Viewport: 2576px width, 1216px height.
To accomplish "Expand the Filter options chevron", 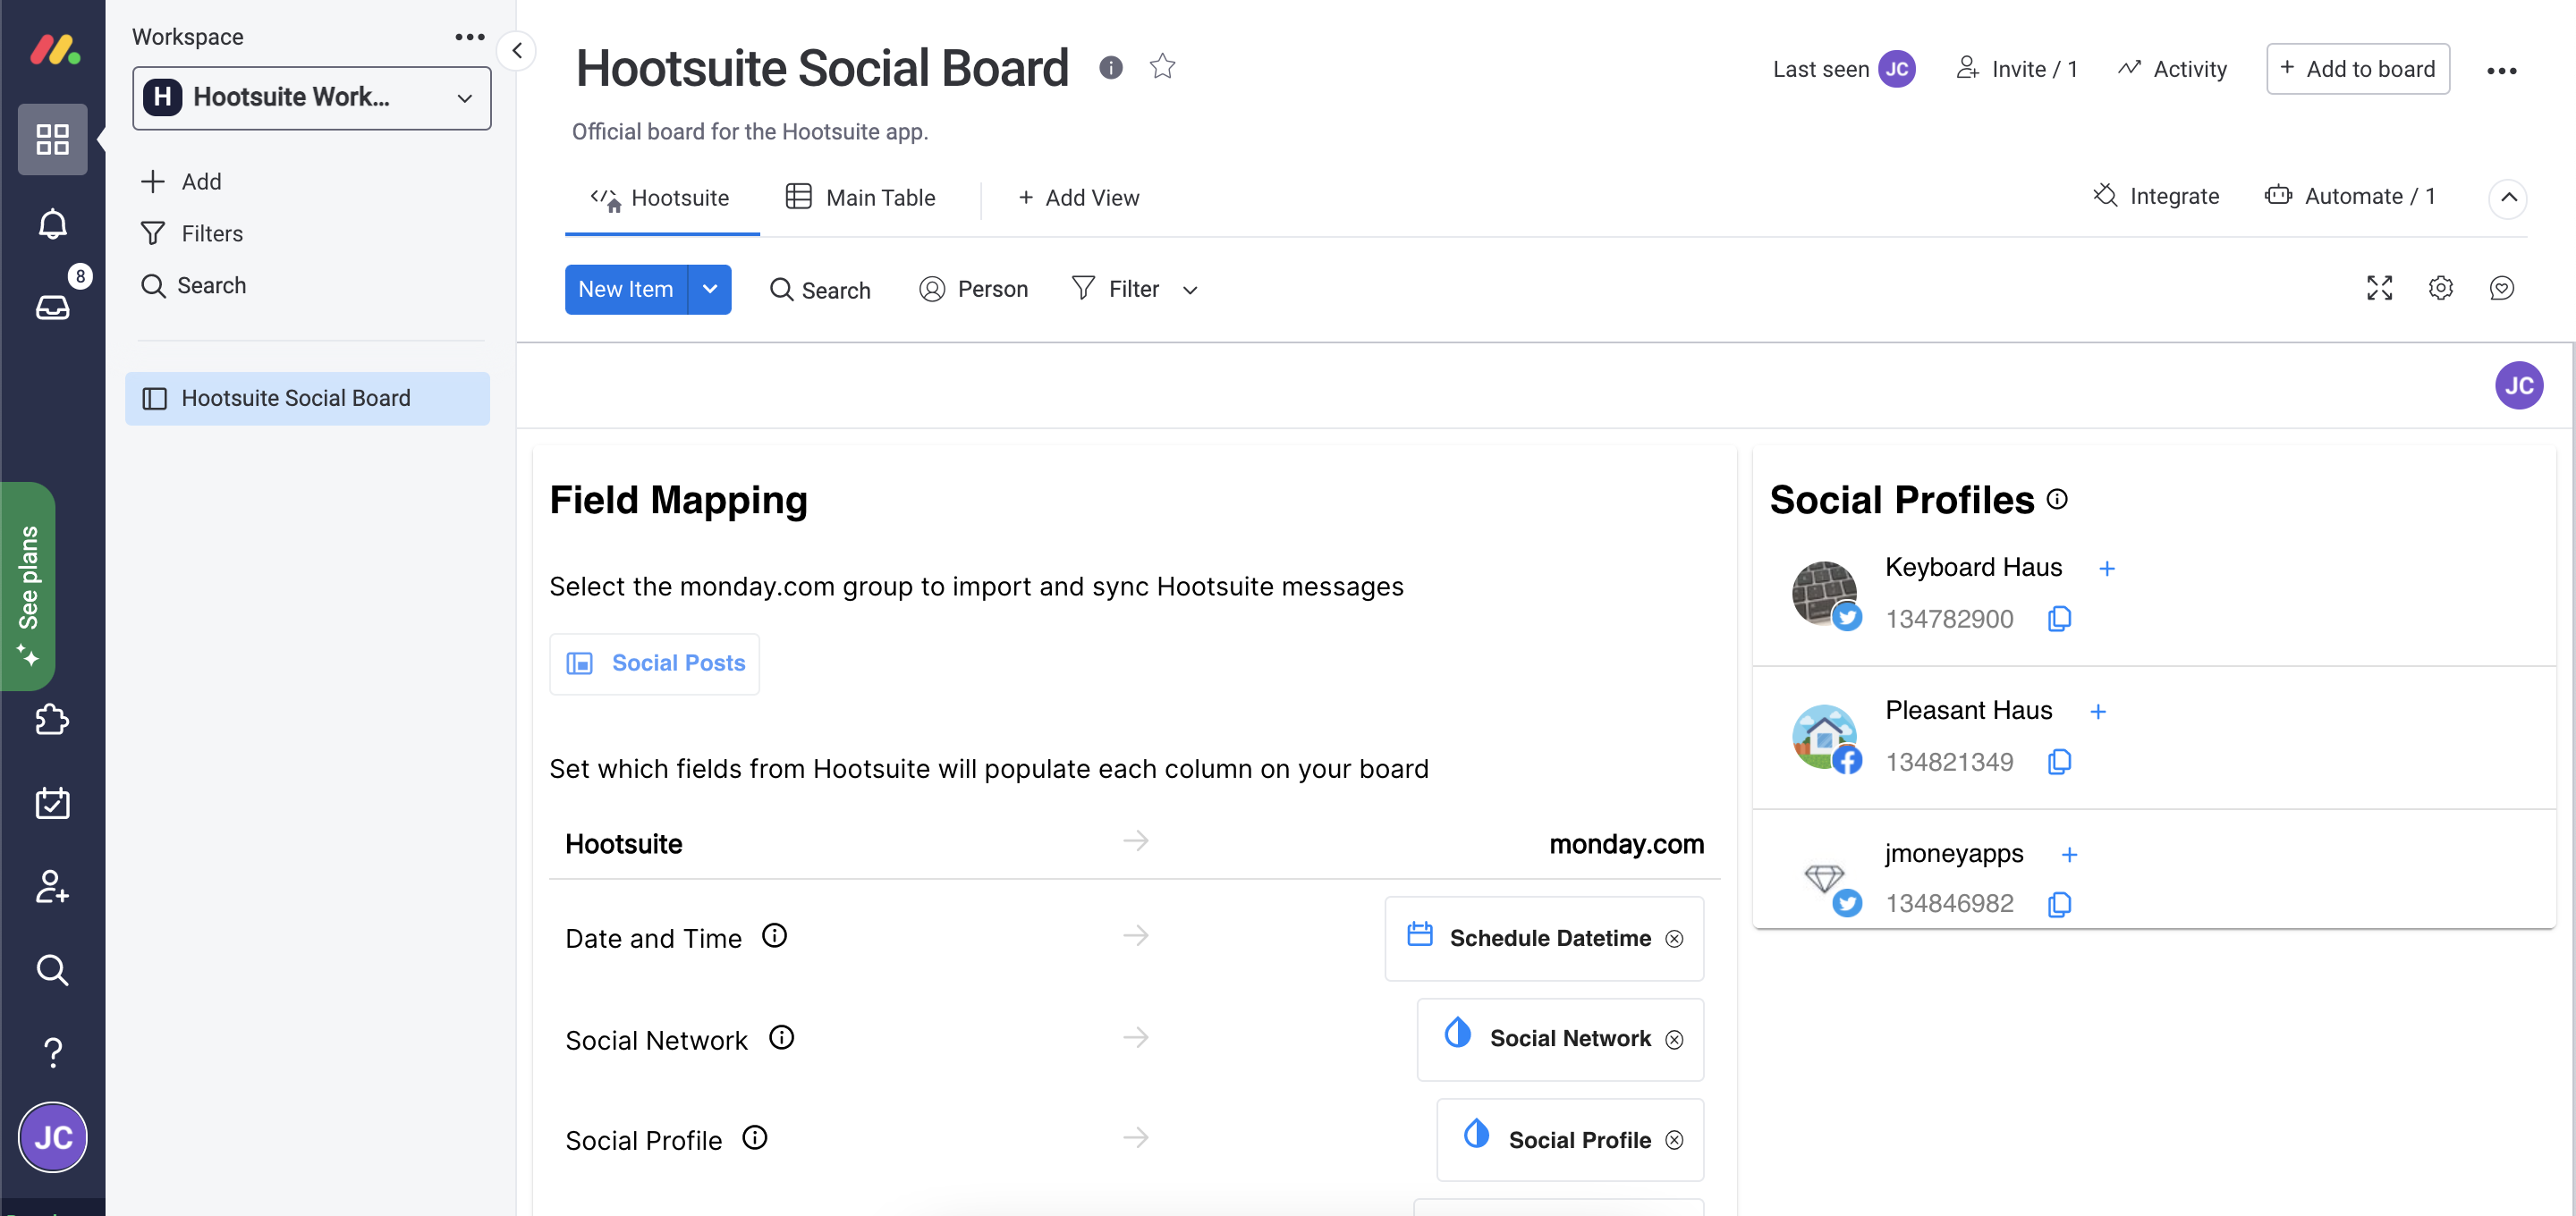I will (1189, 290).
